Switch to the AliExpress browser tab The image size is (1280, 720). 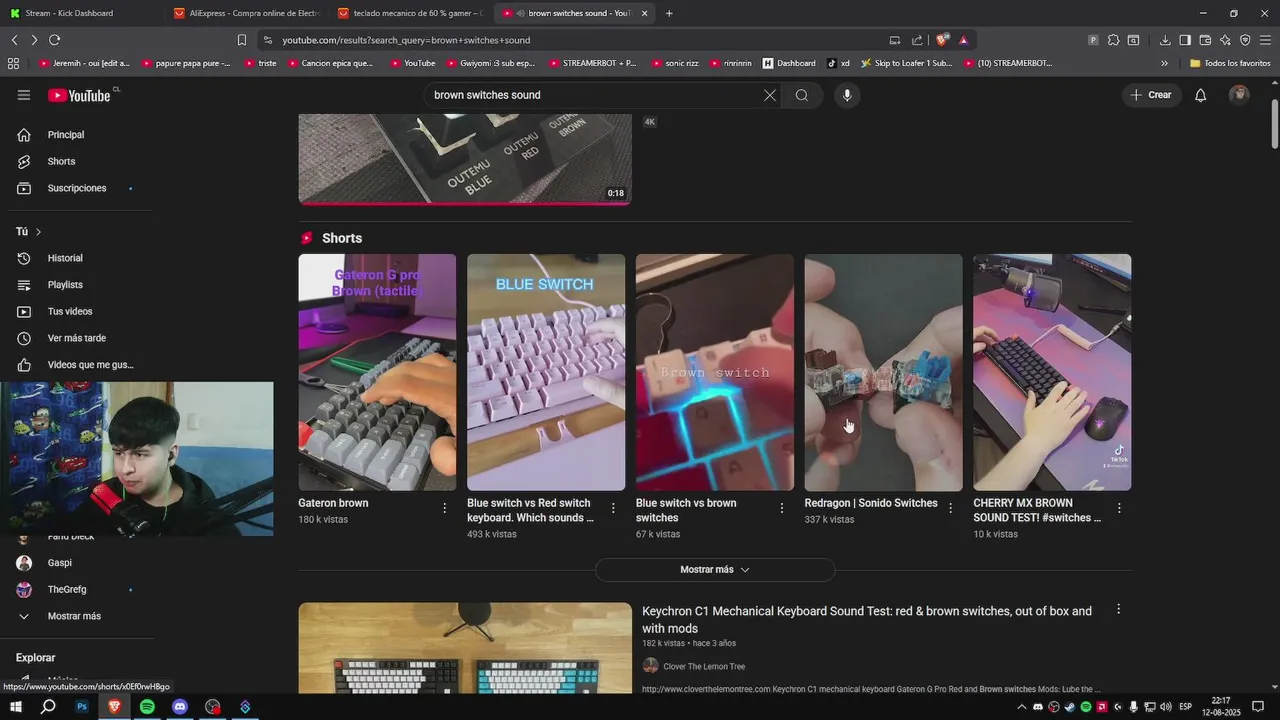[246, 13]
